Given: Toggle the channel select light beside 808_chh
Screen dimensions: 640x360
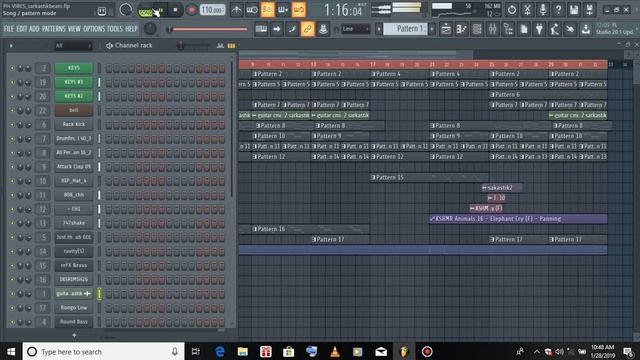Looking at the screenshot, I should (x=99, y=195).
